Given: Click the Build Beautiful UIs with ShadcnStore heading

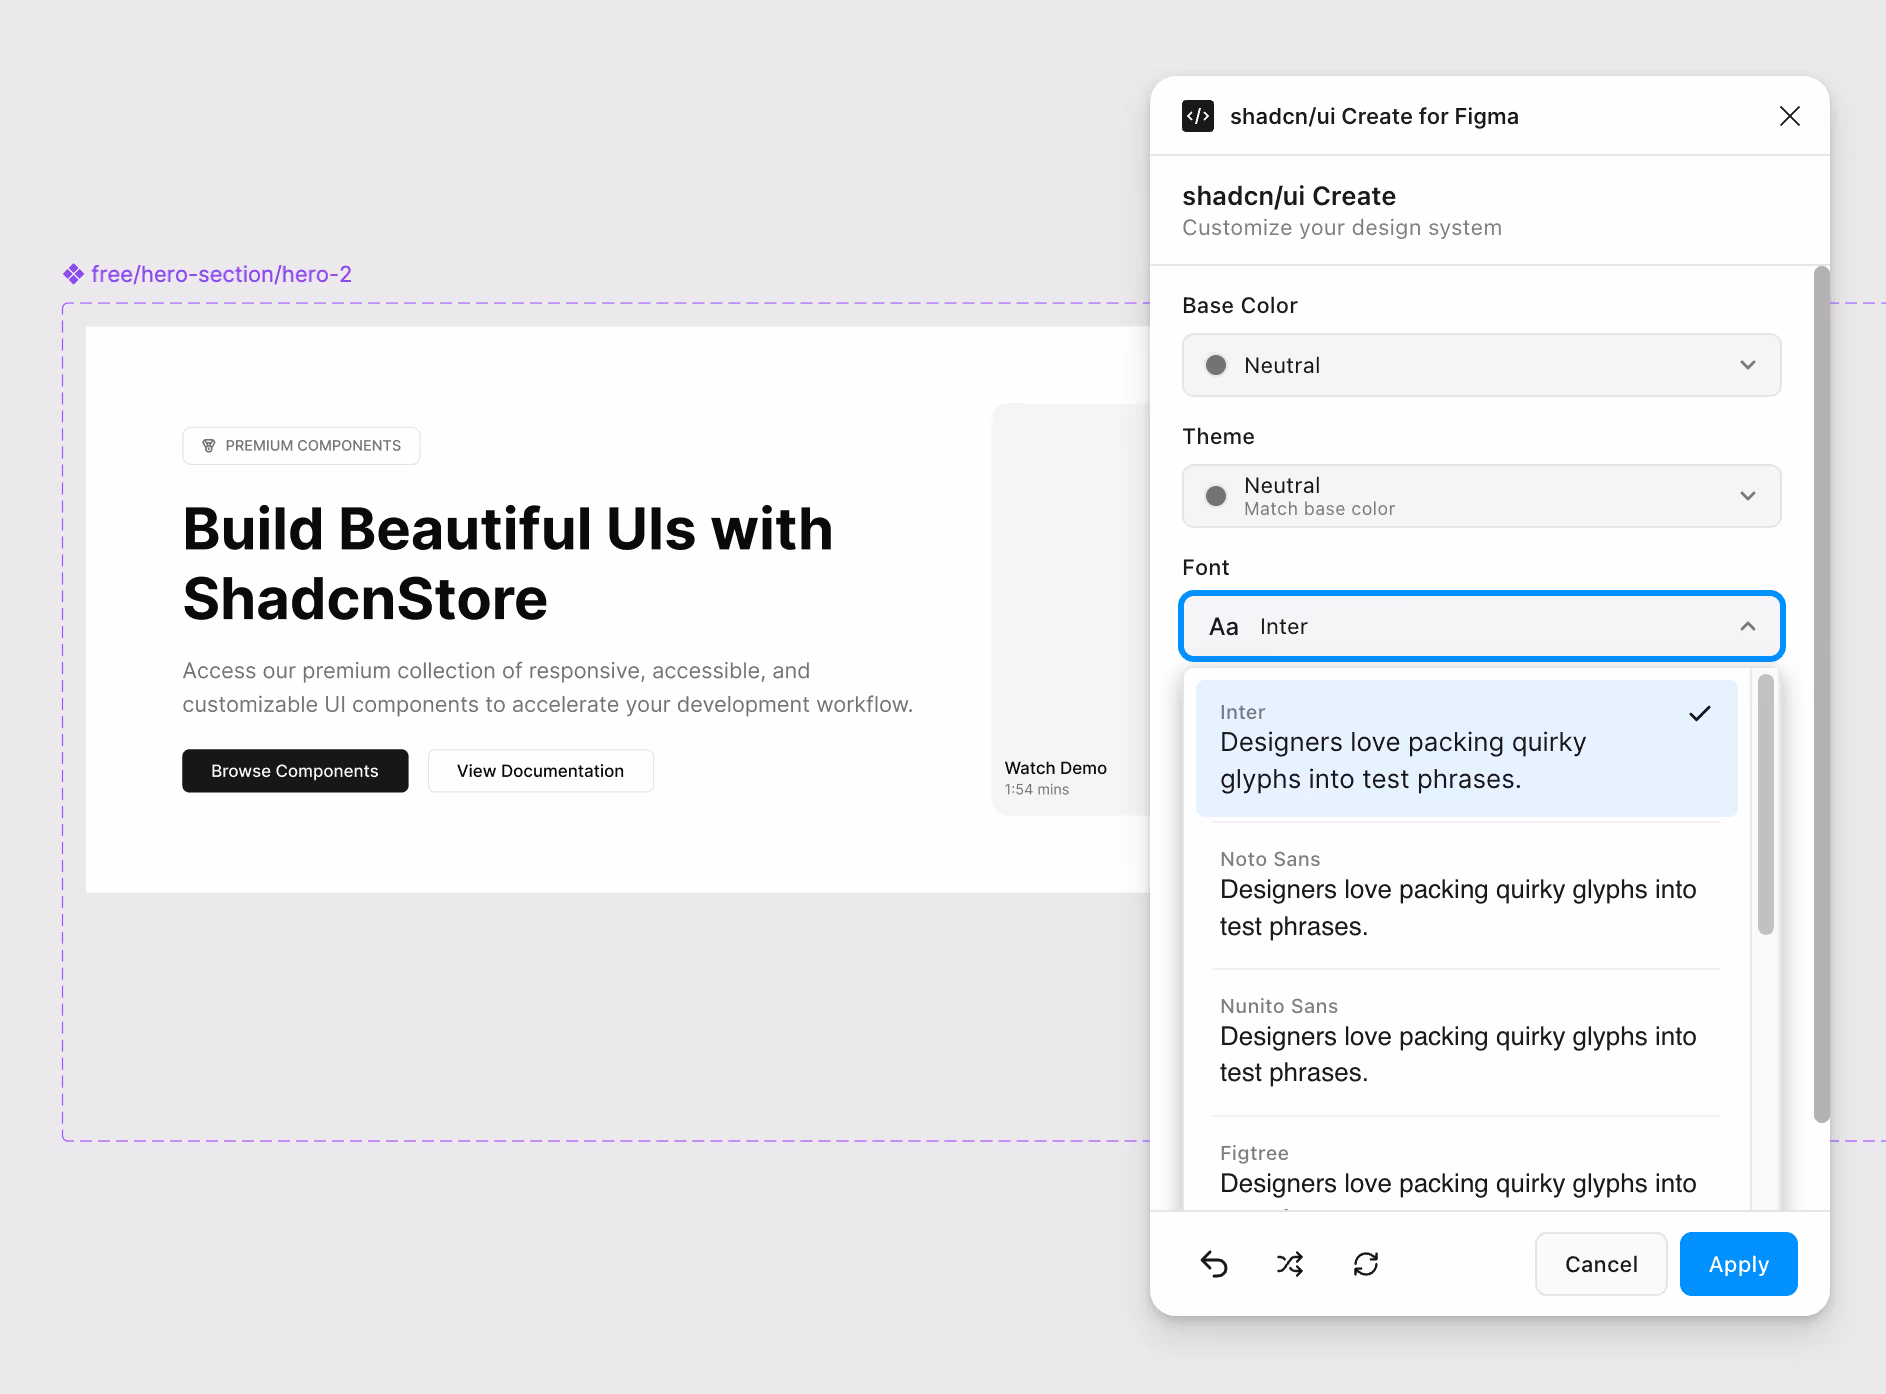Looking at the screenshot, I should [508, 563].
